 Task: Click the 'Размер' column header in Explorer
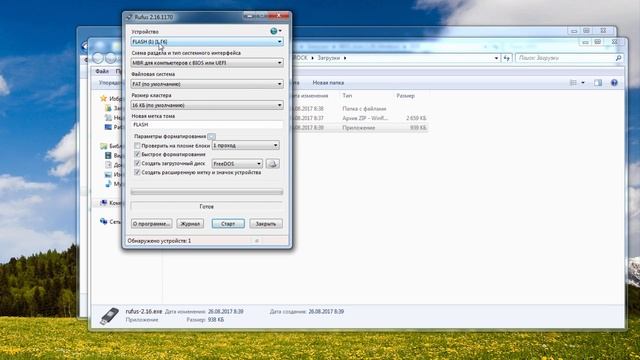(405, 96)
